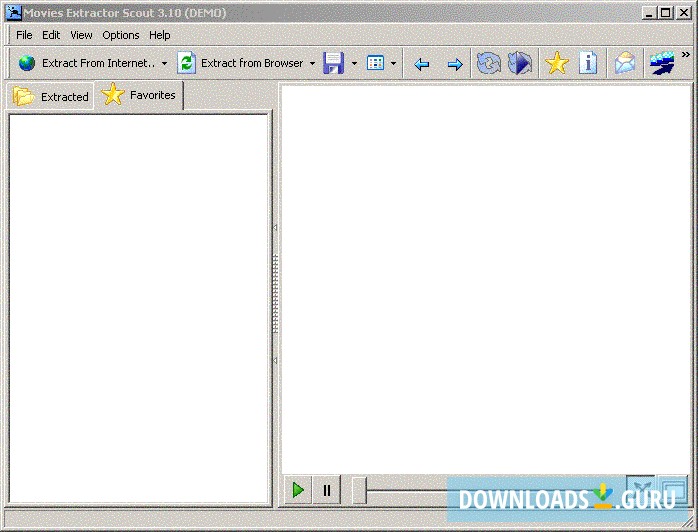
Task: Open the Edit menu
Action: pyautogui.click(x=51, y=35)
